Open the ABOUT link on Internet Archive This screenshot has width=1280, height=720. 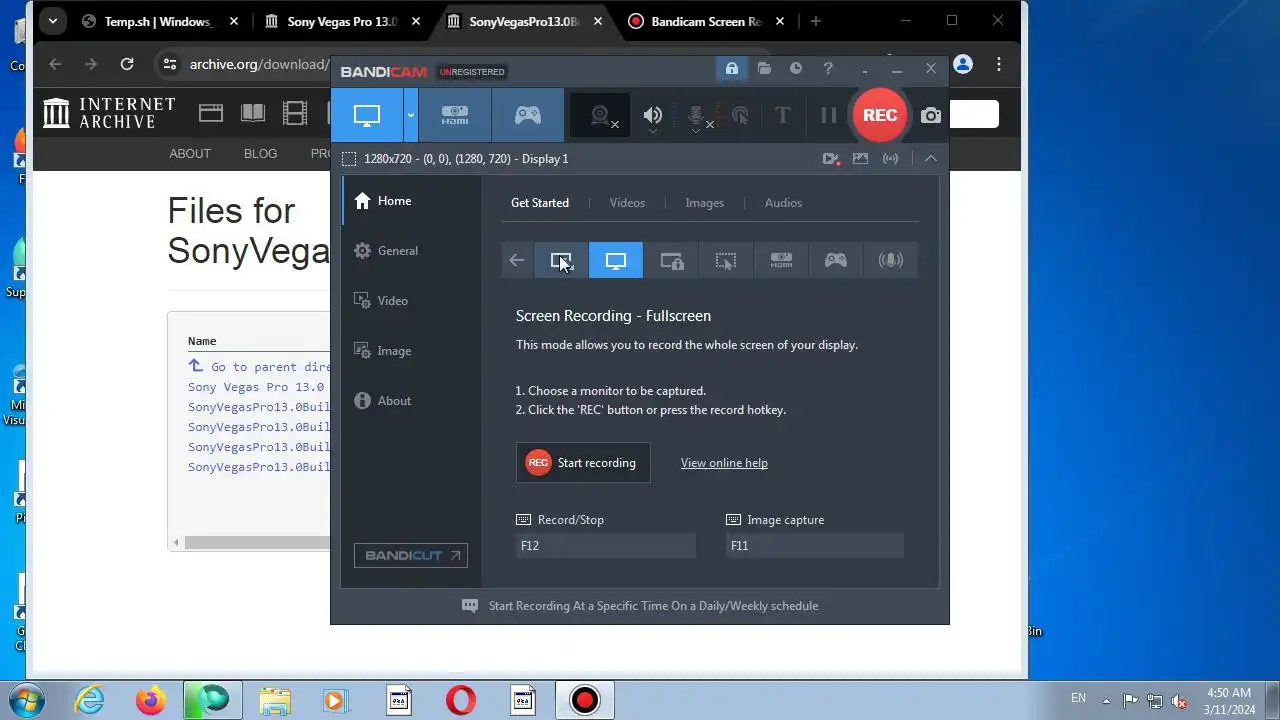click(x=190, y=153)
